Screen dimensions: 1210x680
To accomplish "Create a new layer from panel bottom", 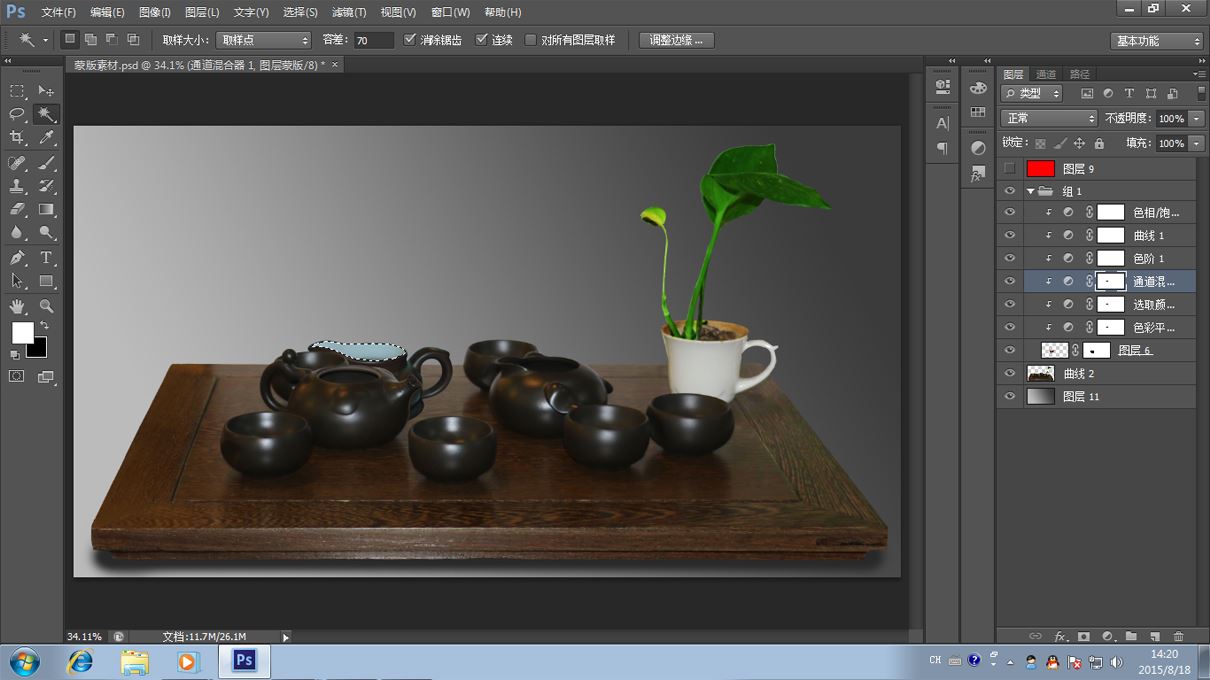I will tap(1154, 636).
